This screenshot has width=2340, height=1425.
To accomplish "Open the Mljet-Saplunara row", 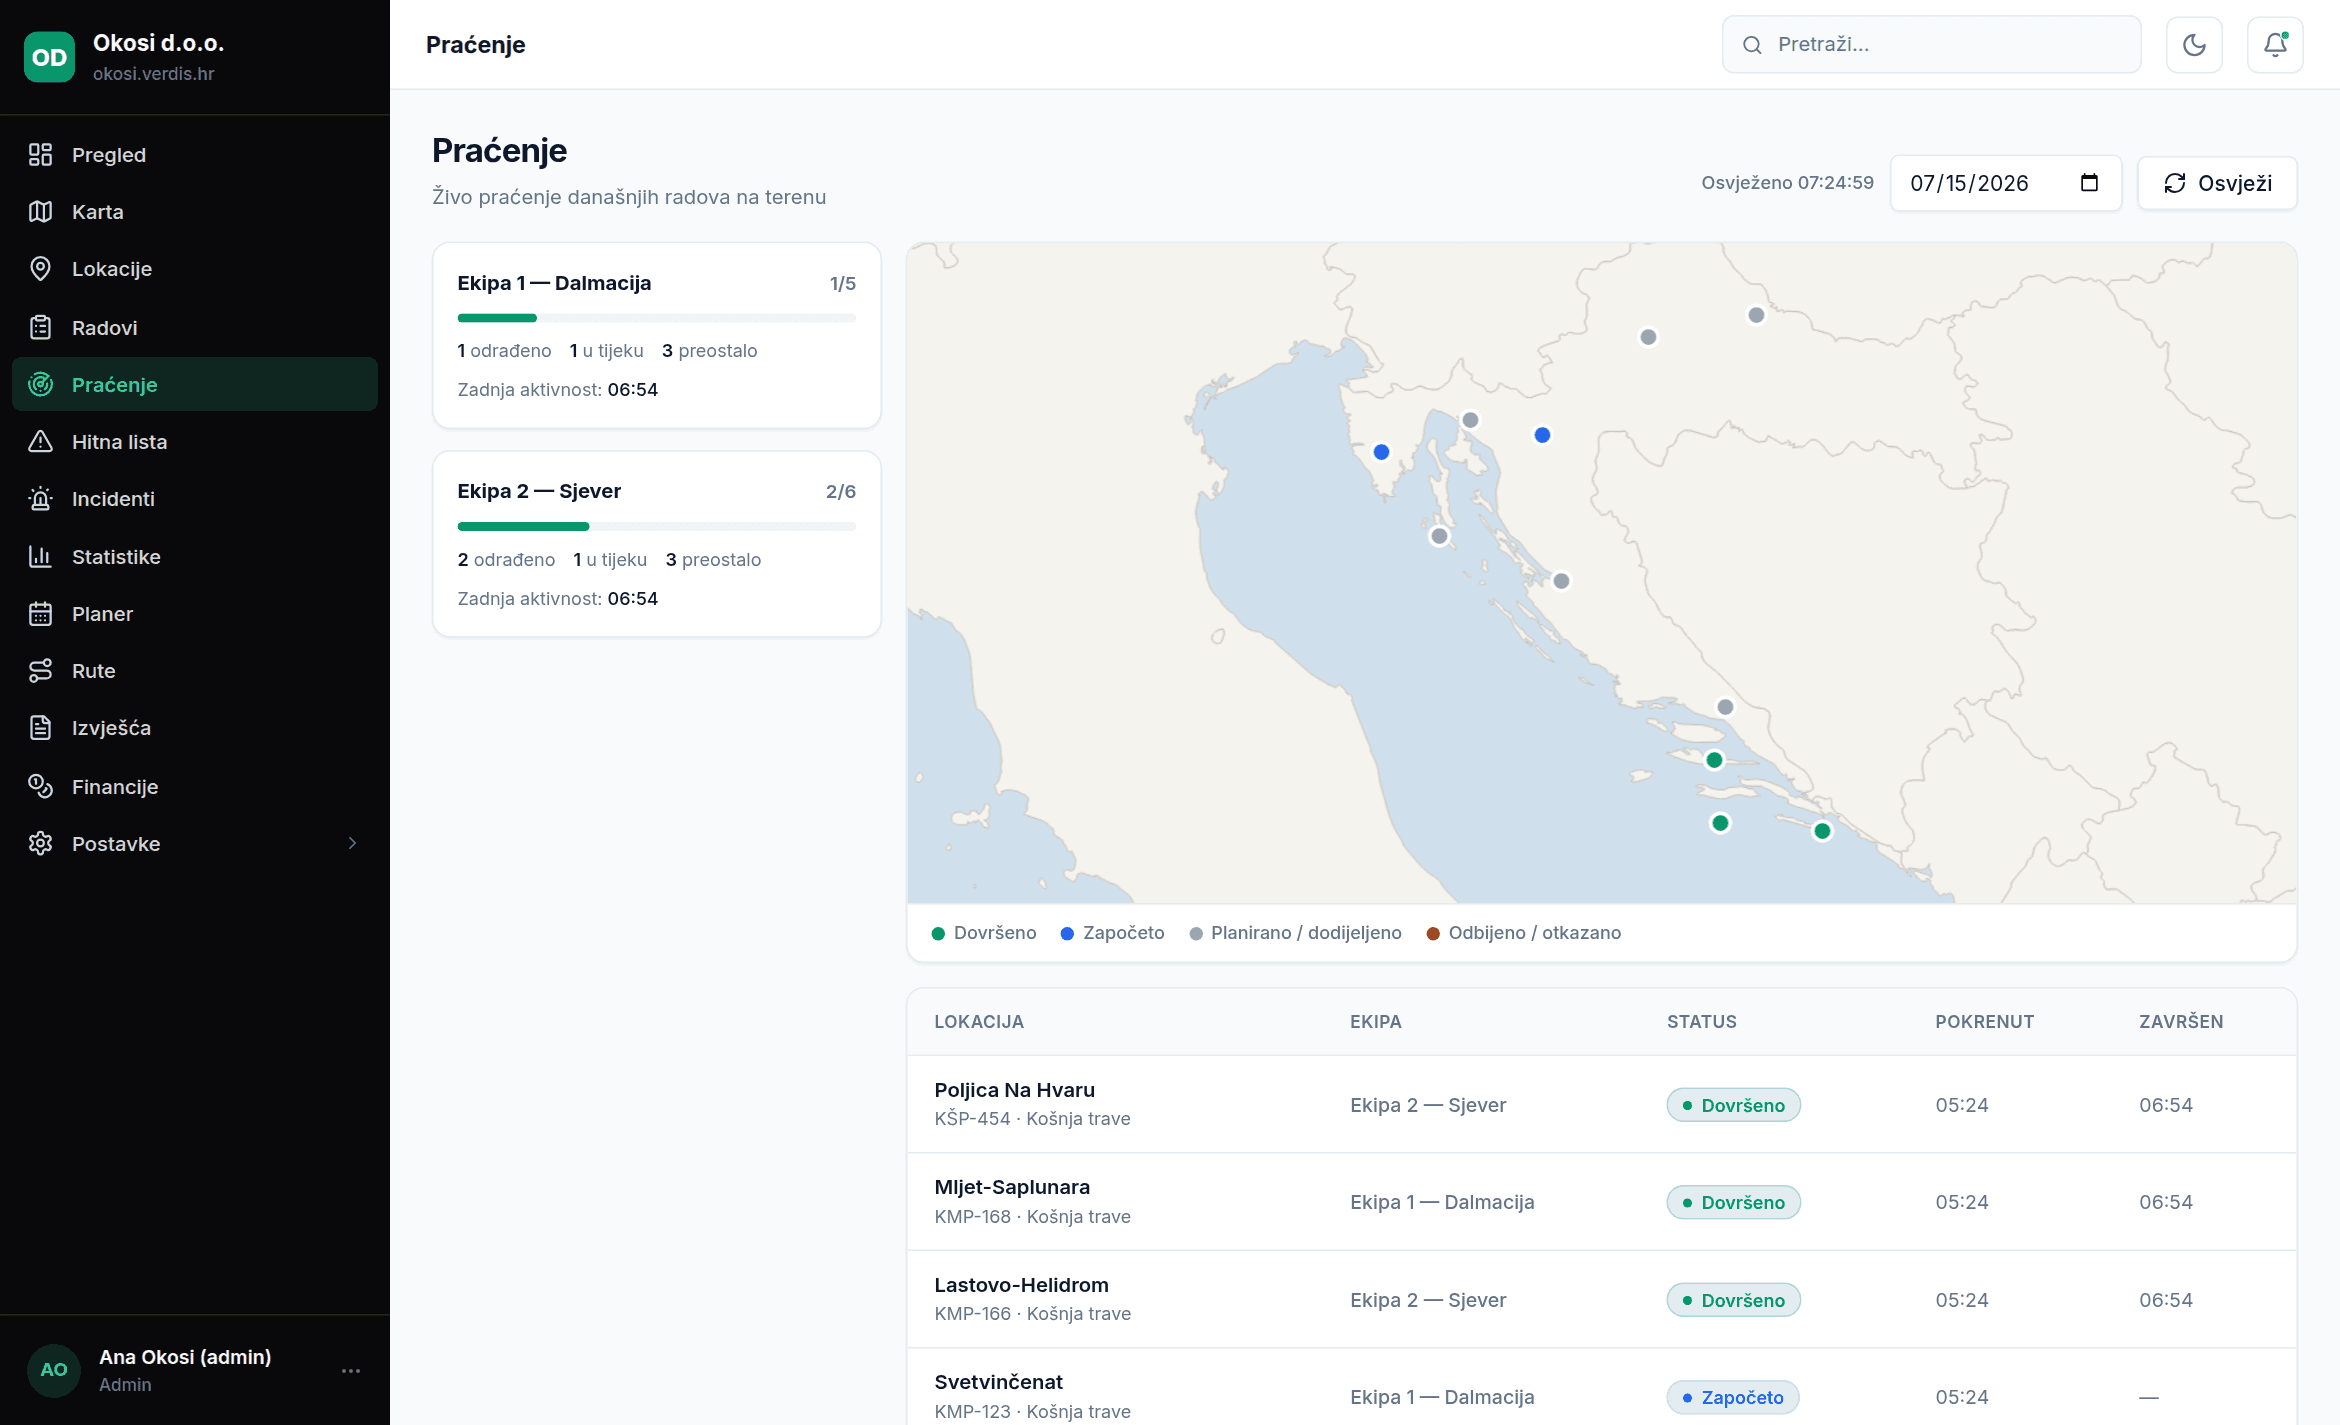I will coord(1601,1201).
